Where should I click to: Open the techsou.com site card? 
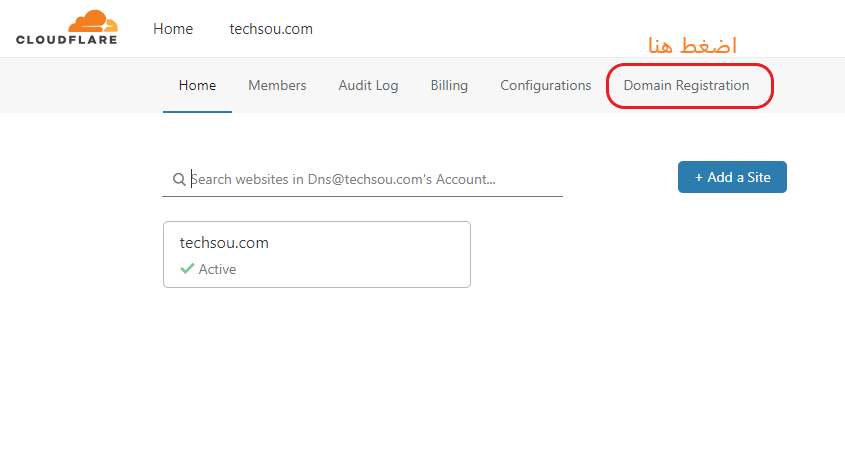pos(317,254)
